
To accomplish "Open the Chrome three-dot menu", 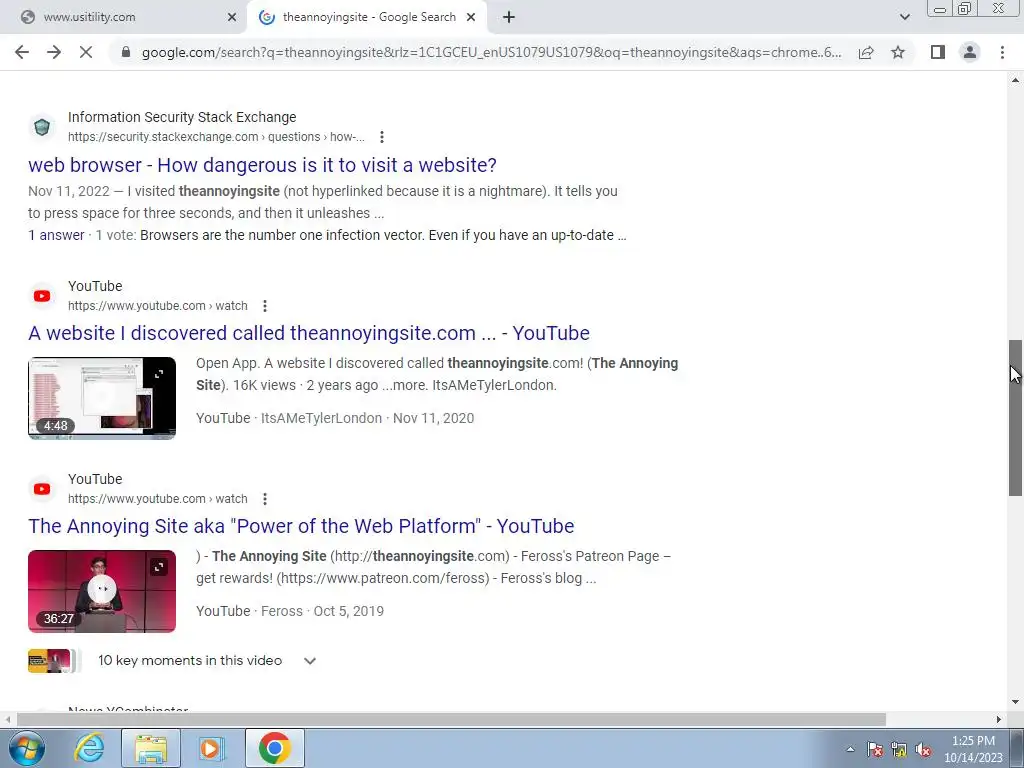I will (x=1002, y=52).
